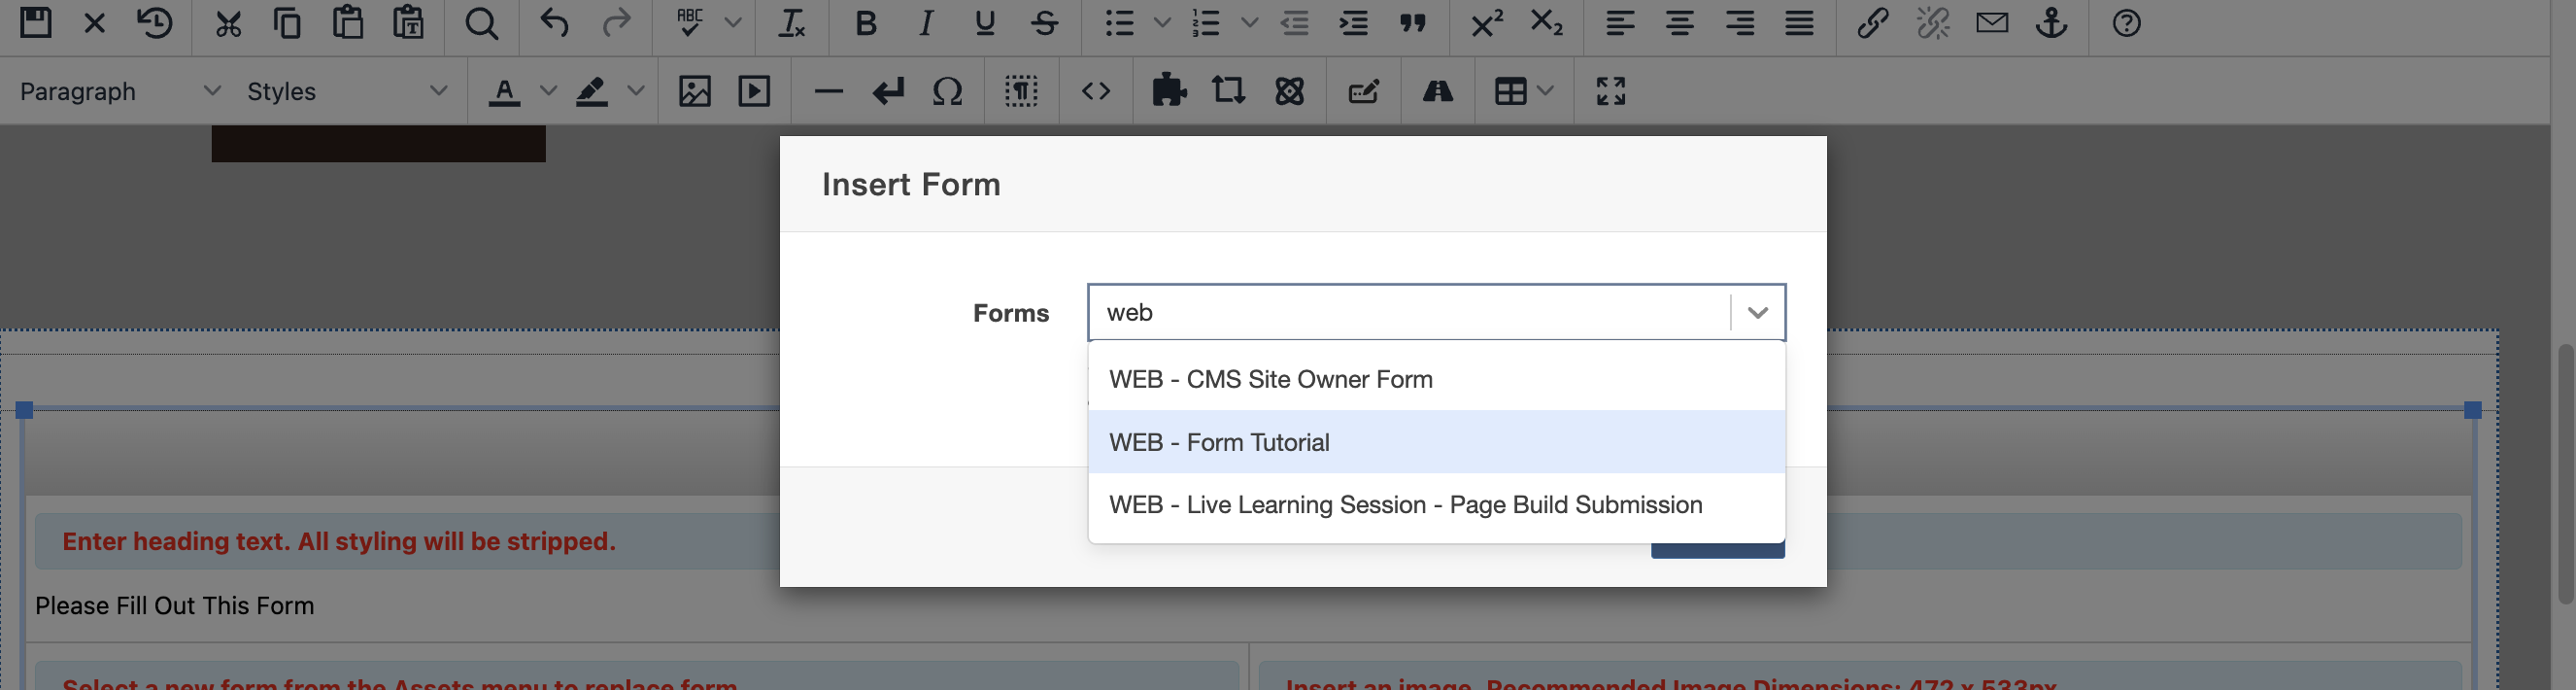The width and height of the screenshot is (2576, 690).
Task: Select WEB - CMS Site Owner Form
Action: point(1436,380)
